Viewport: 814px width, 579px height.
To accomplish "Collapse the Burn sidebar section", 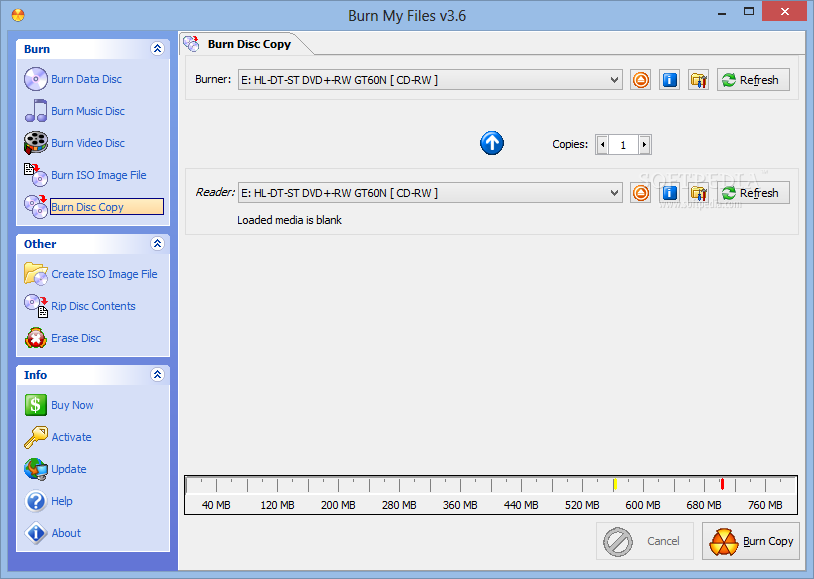I will (x=157, y=49).
